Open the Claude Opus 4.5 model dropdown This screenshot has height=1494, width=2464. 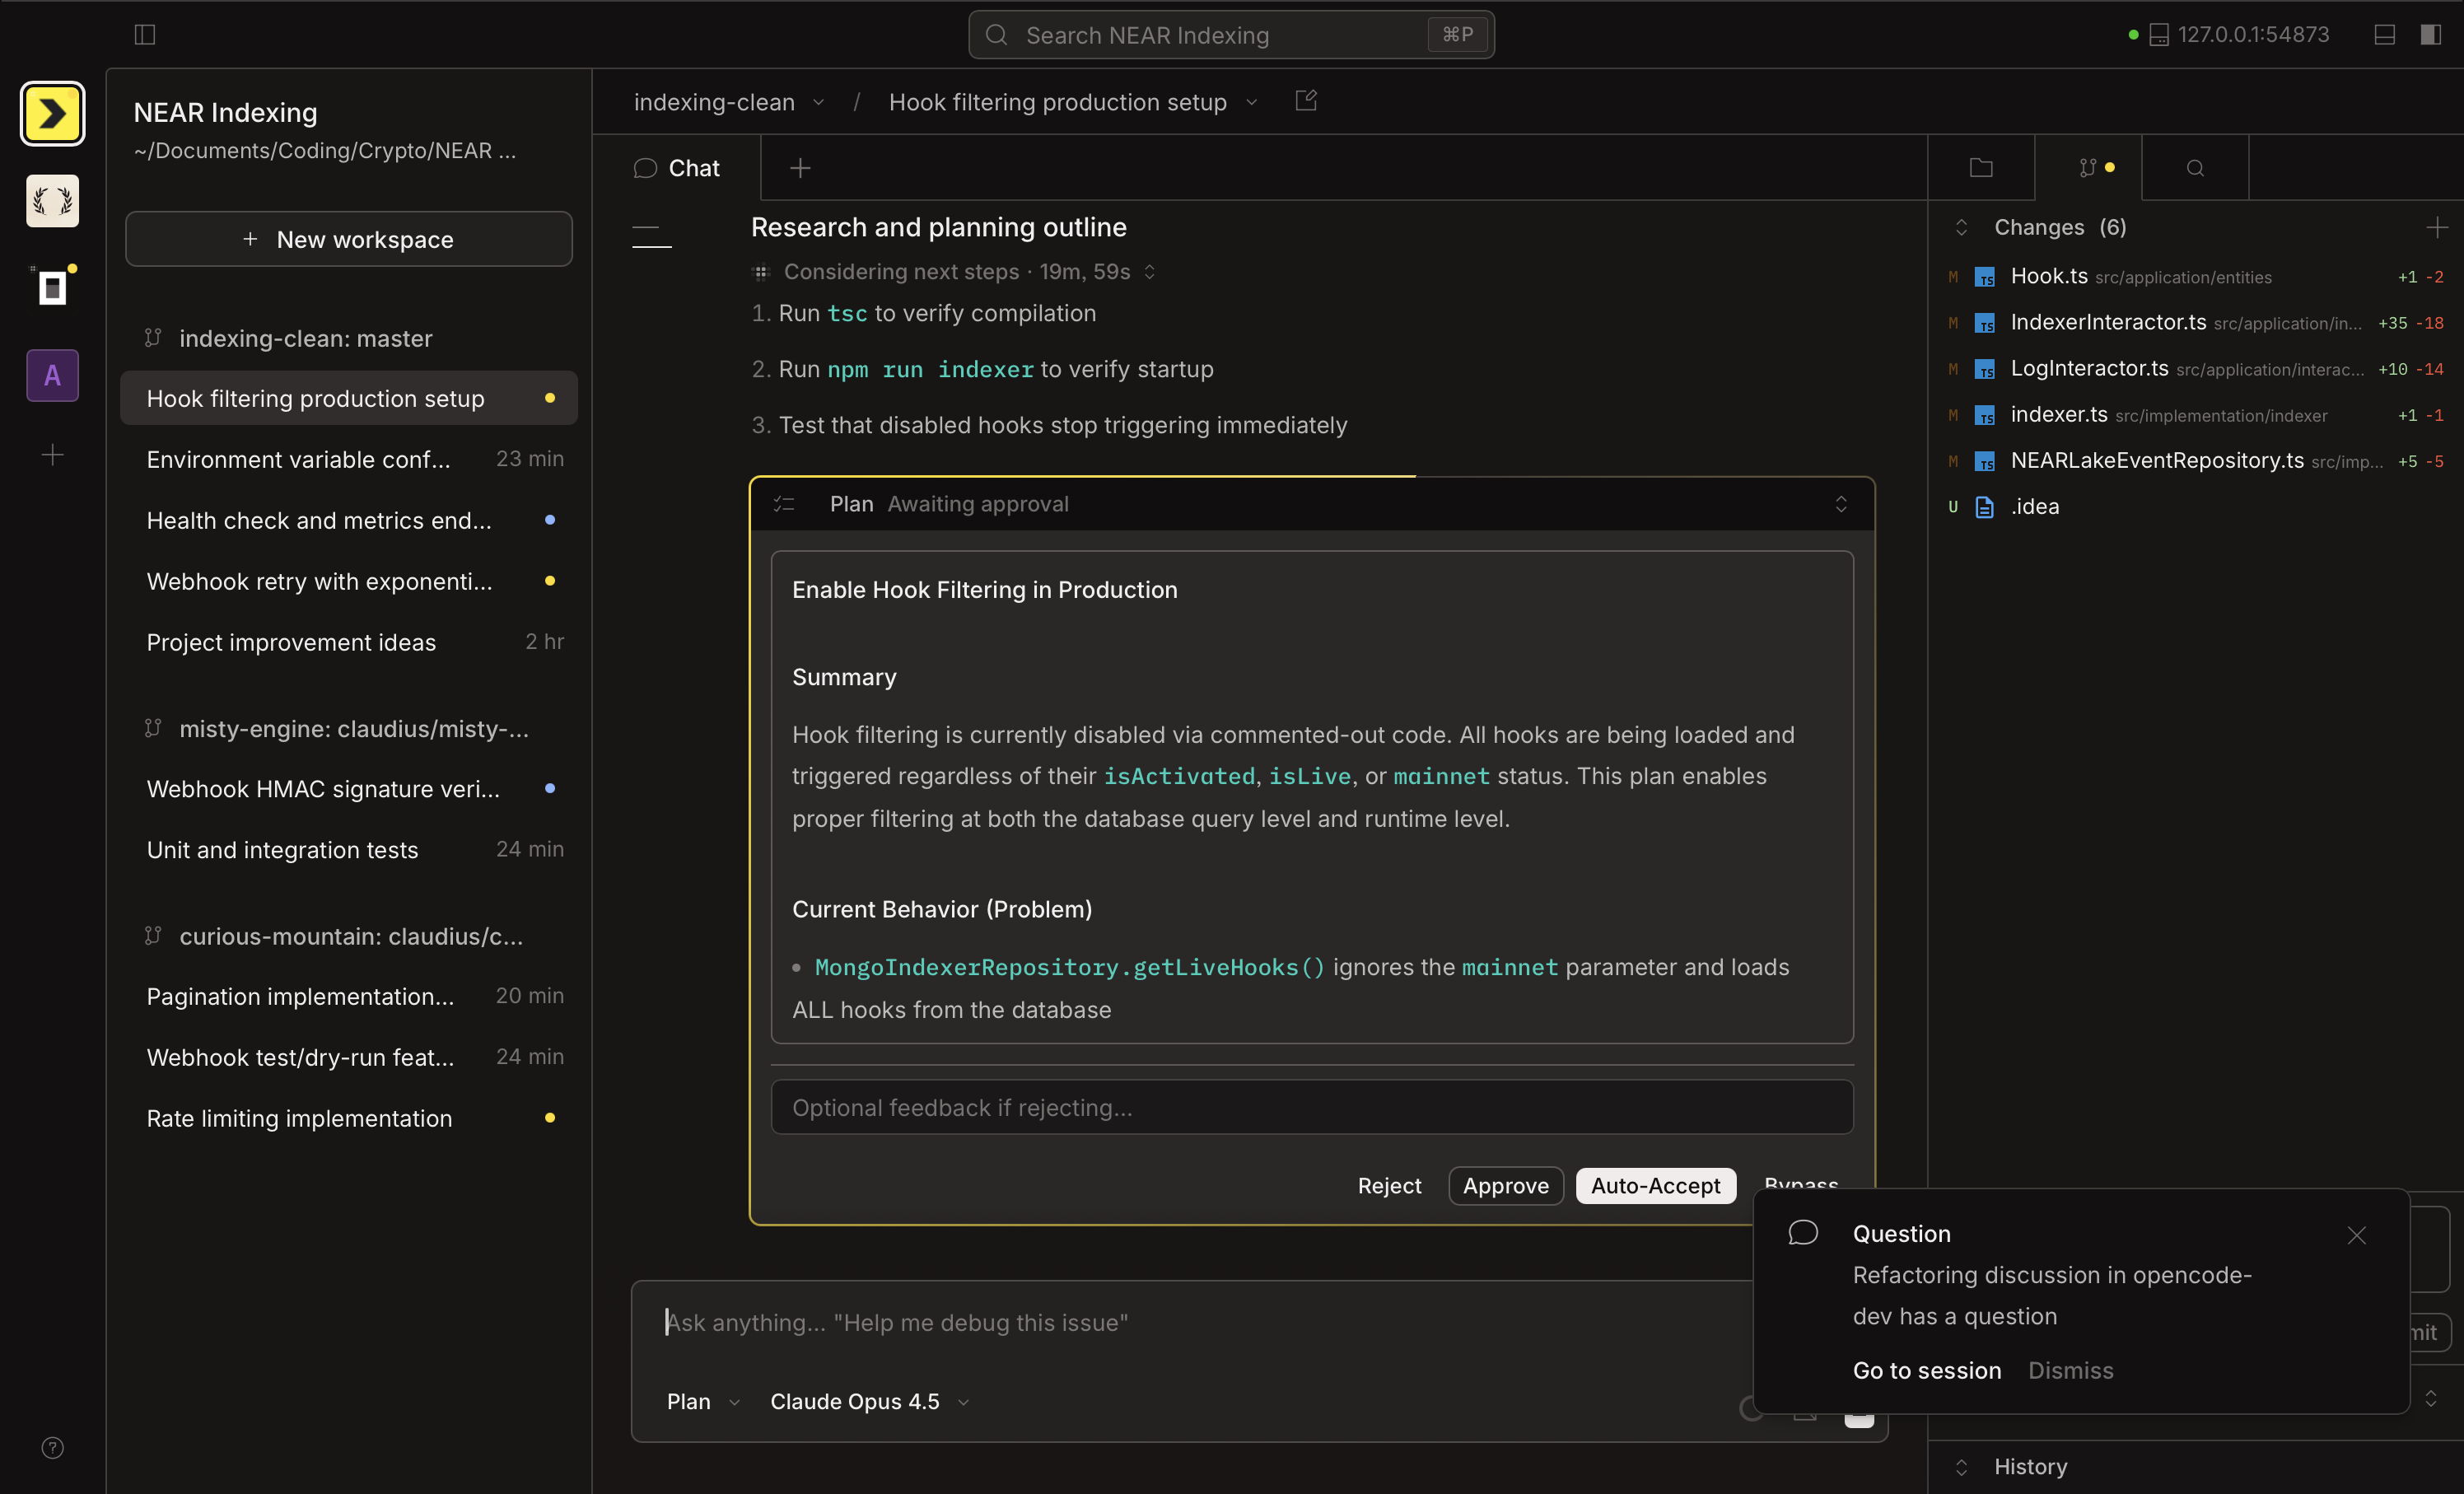click(869, 1402)
